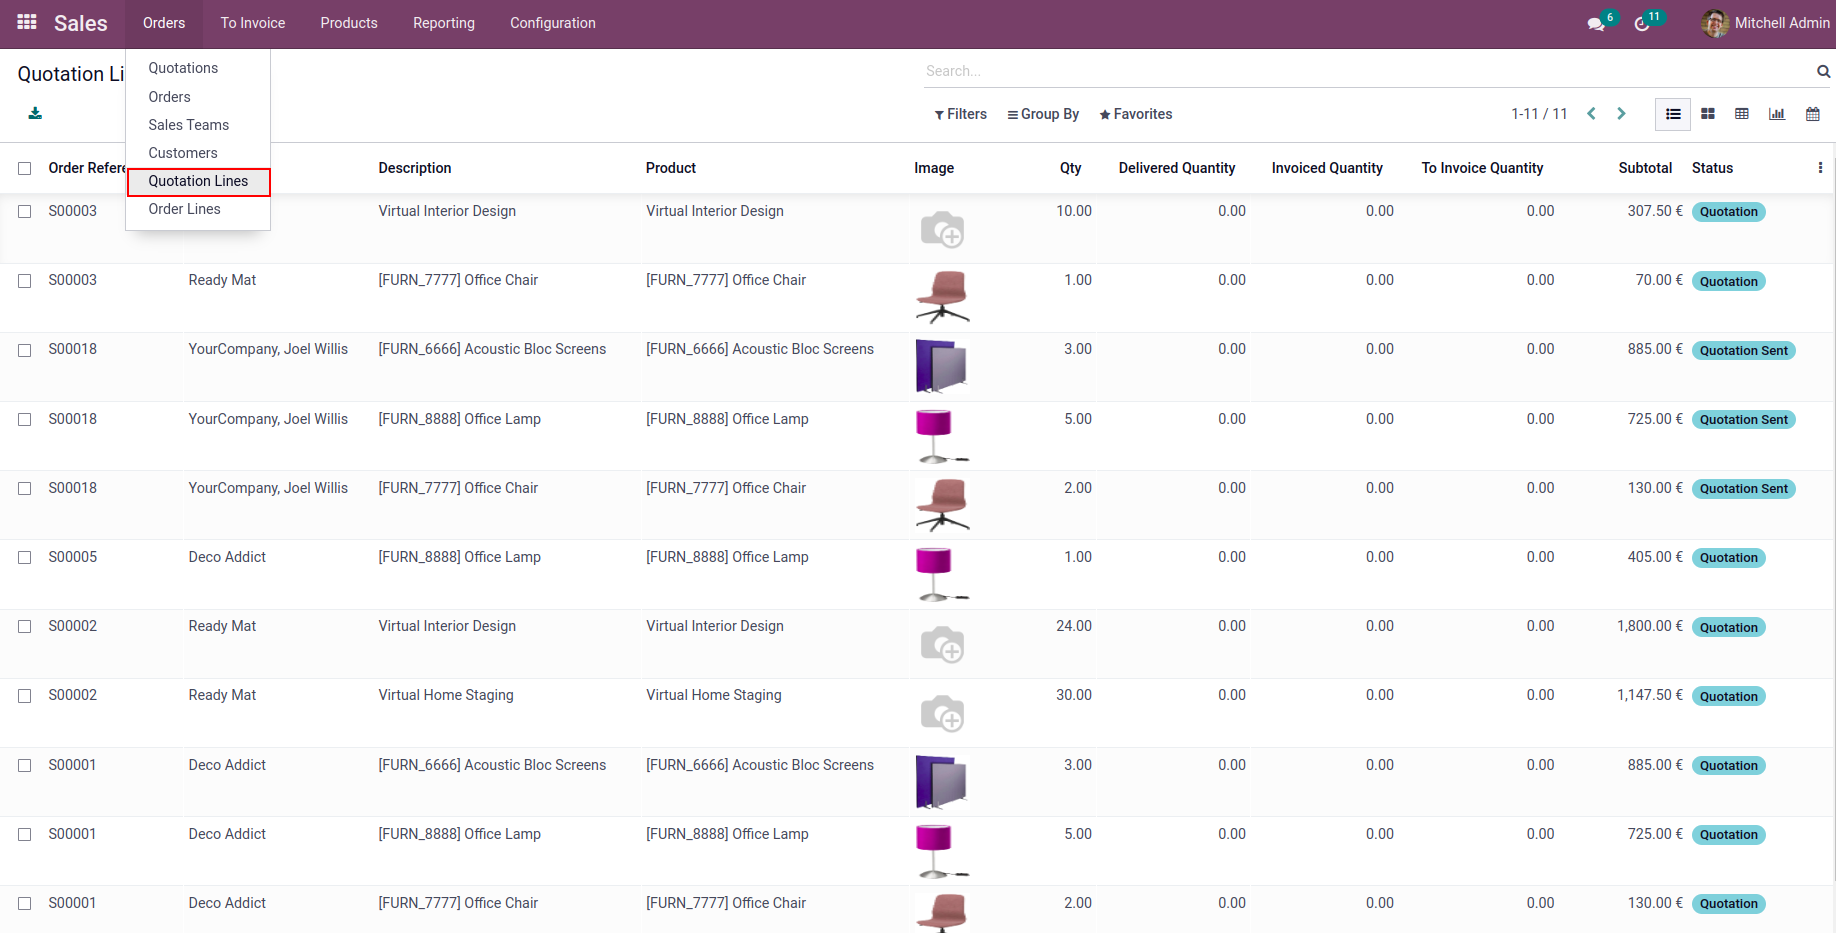The height and width of the screenshot is (933, 1836).
Task: Open the apps grid menu icon
Action: click(x=27, y=22)
